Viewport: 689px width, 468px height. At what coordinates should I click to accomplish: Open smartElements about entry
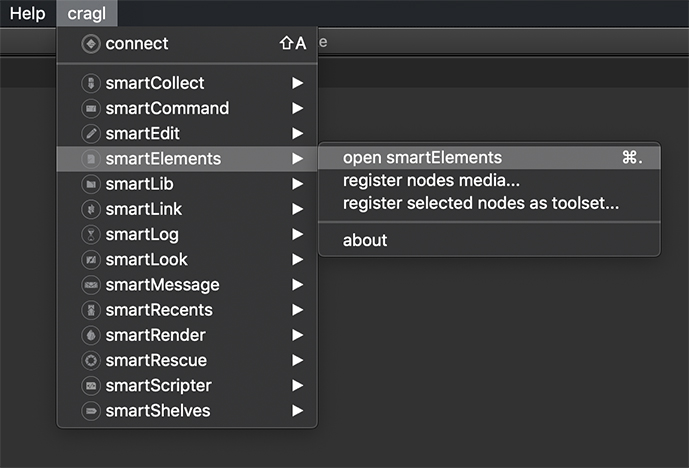pos(365,240)
